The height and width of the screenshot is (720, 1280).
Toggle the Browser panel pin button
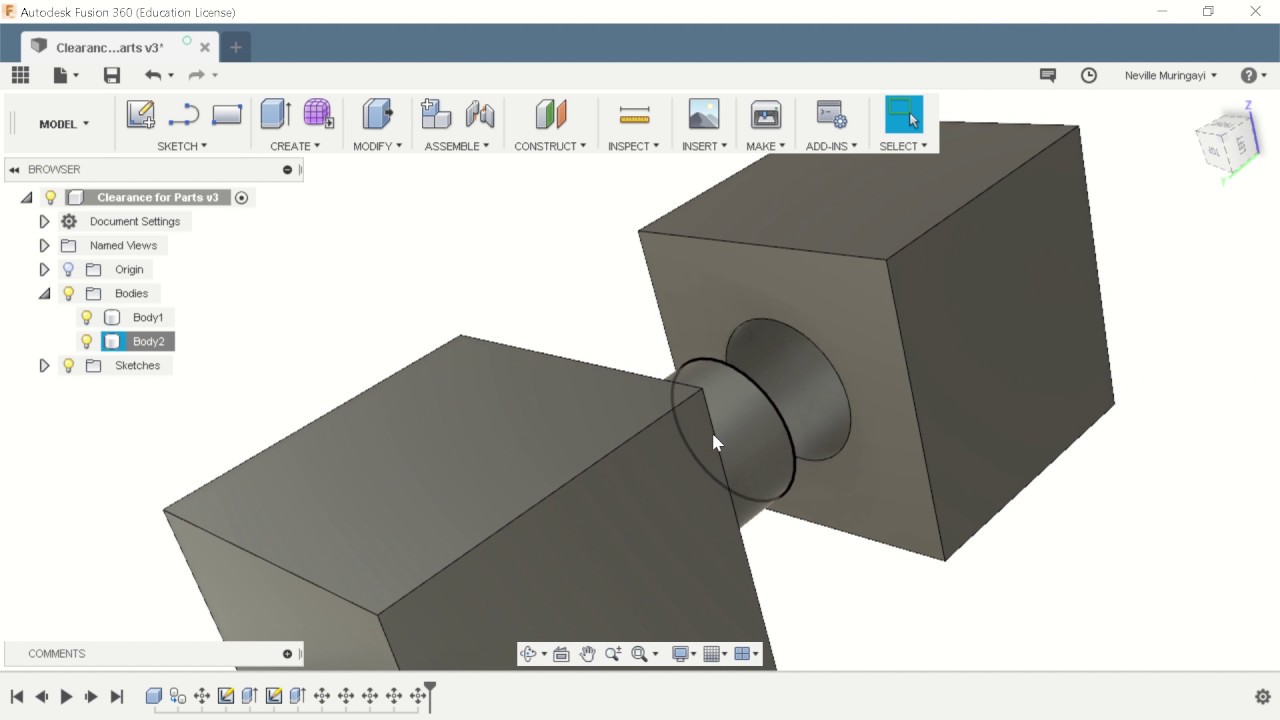click(x=287, y=170)
